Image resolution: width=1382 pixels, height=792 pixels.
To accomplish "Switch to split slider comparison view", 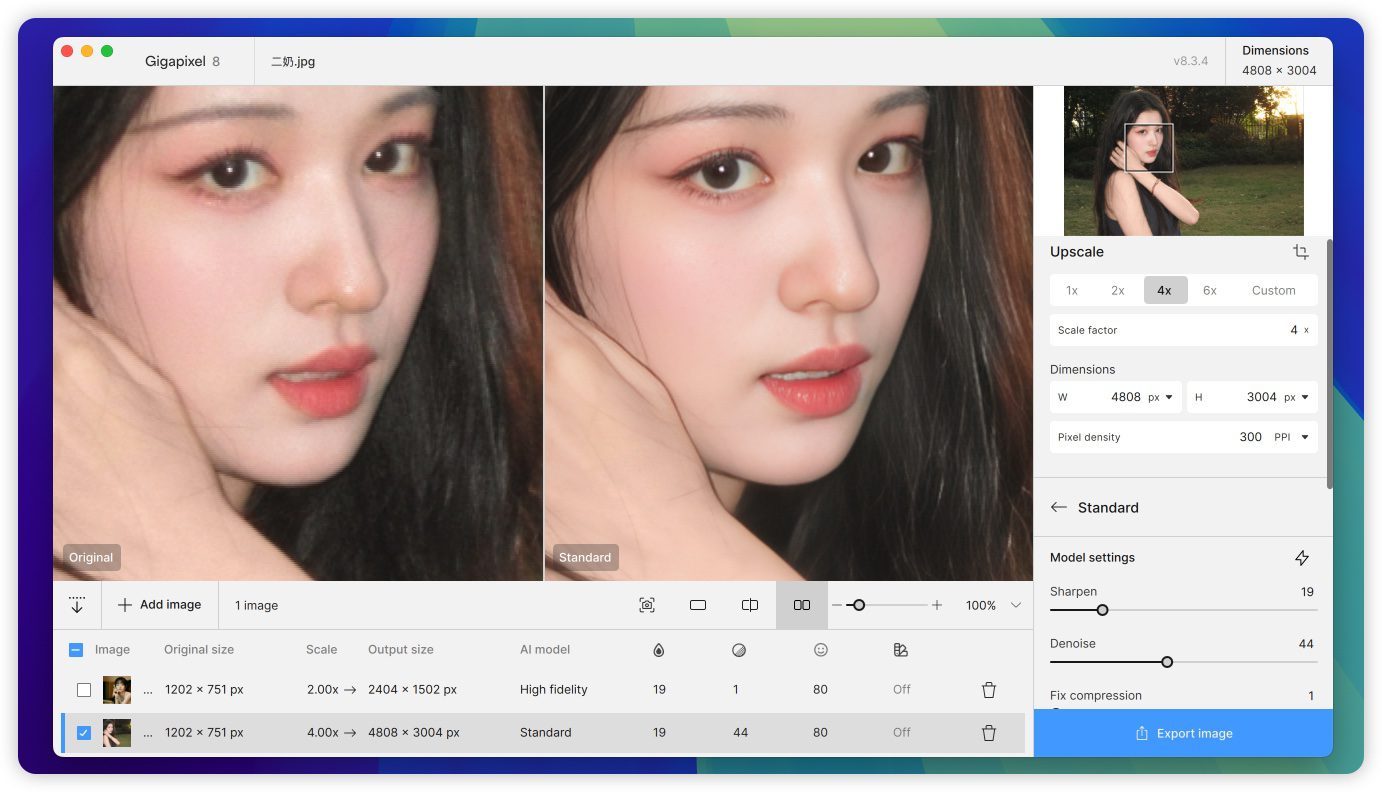I will click(x=750, y=605).
